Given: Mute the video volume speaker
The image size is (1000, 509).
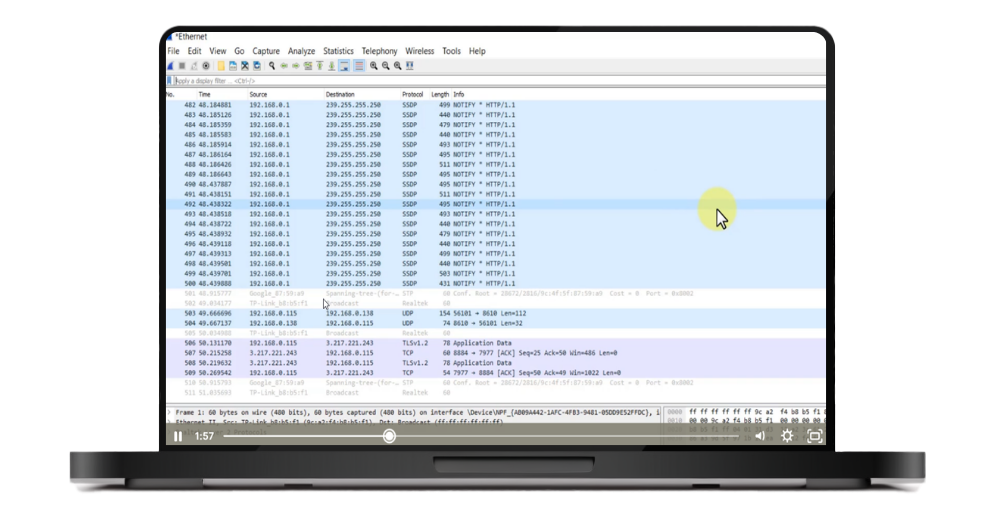Looking at the screenshot, I should click(759, 436).
